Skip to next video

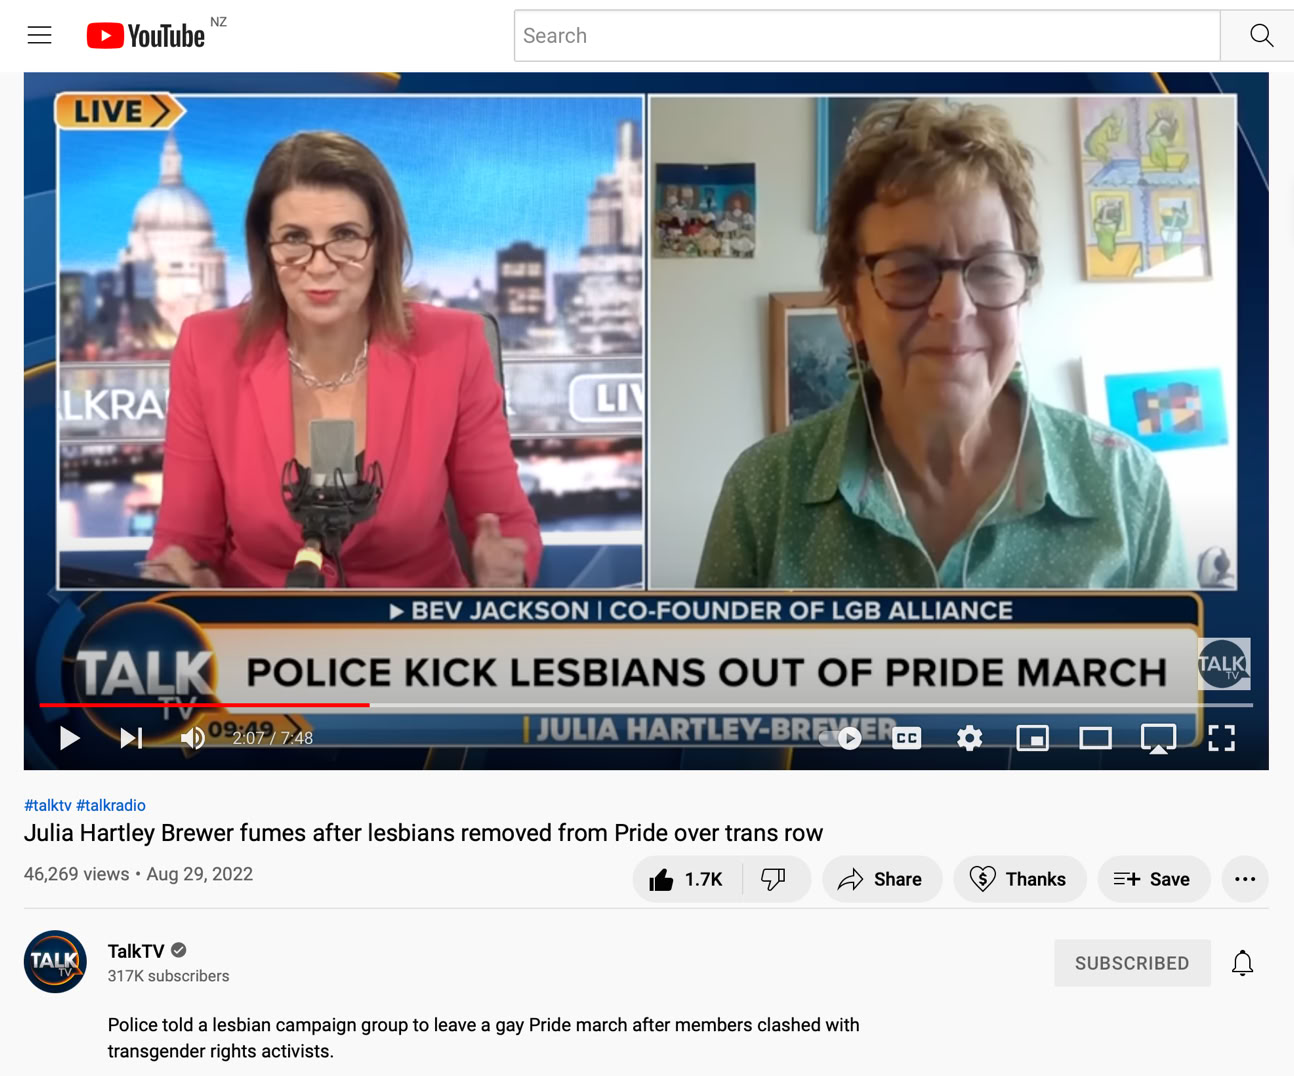click(131, 739)
